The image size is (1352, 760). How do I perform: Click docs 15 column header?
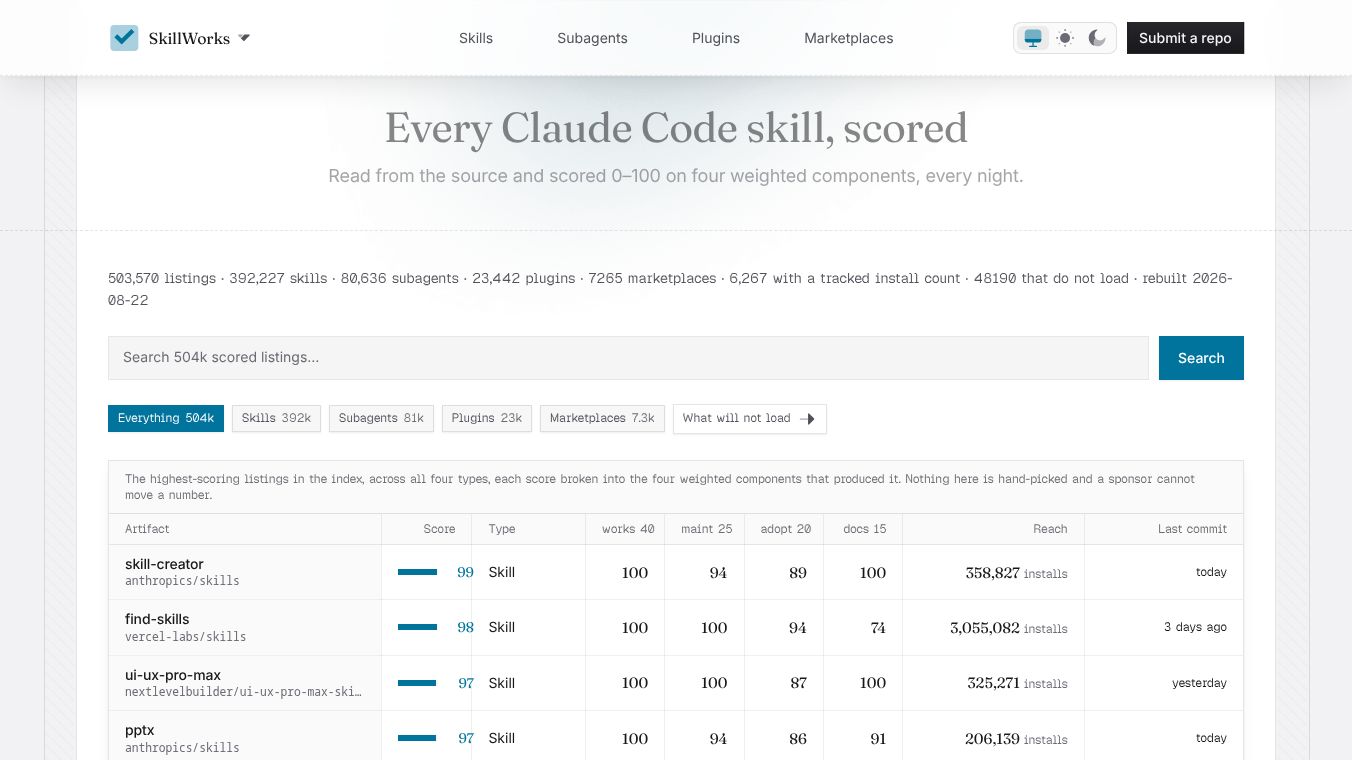[865, 529]
